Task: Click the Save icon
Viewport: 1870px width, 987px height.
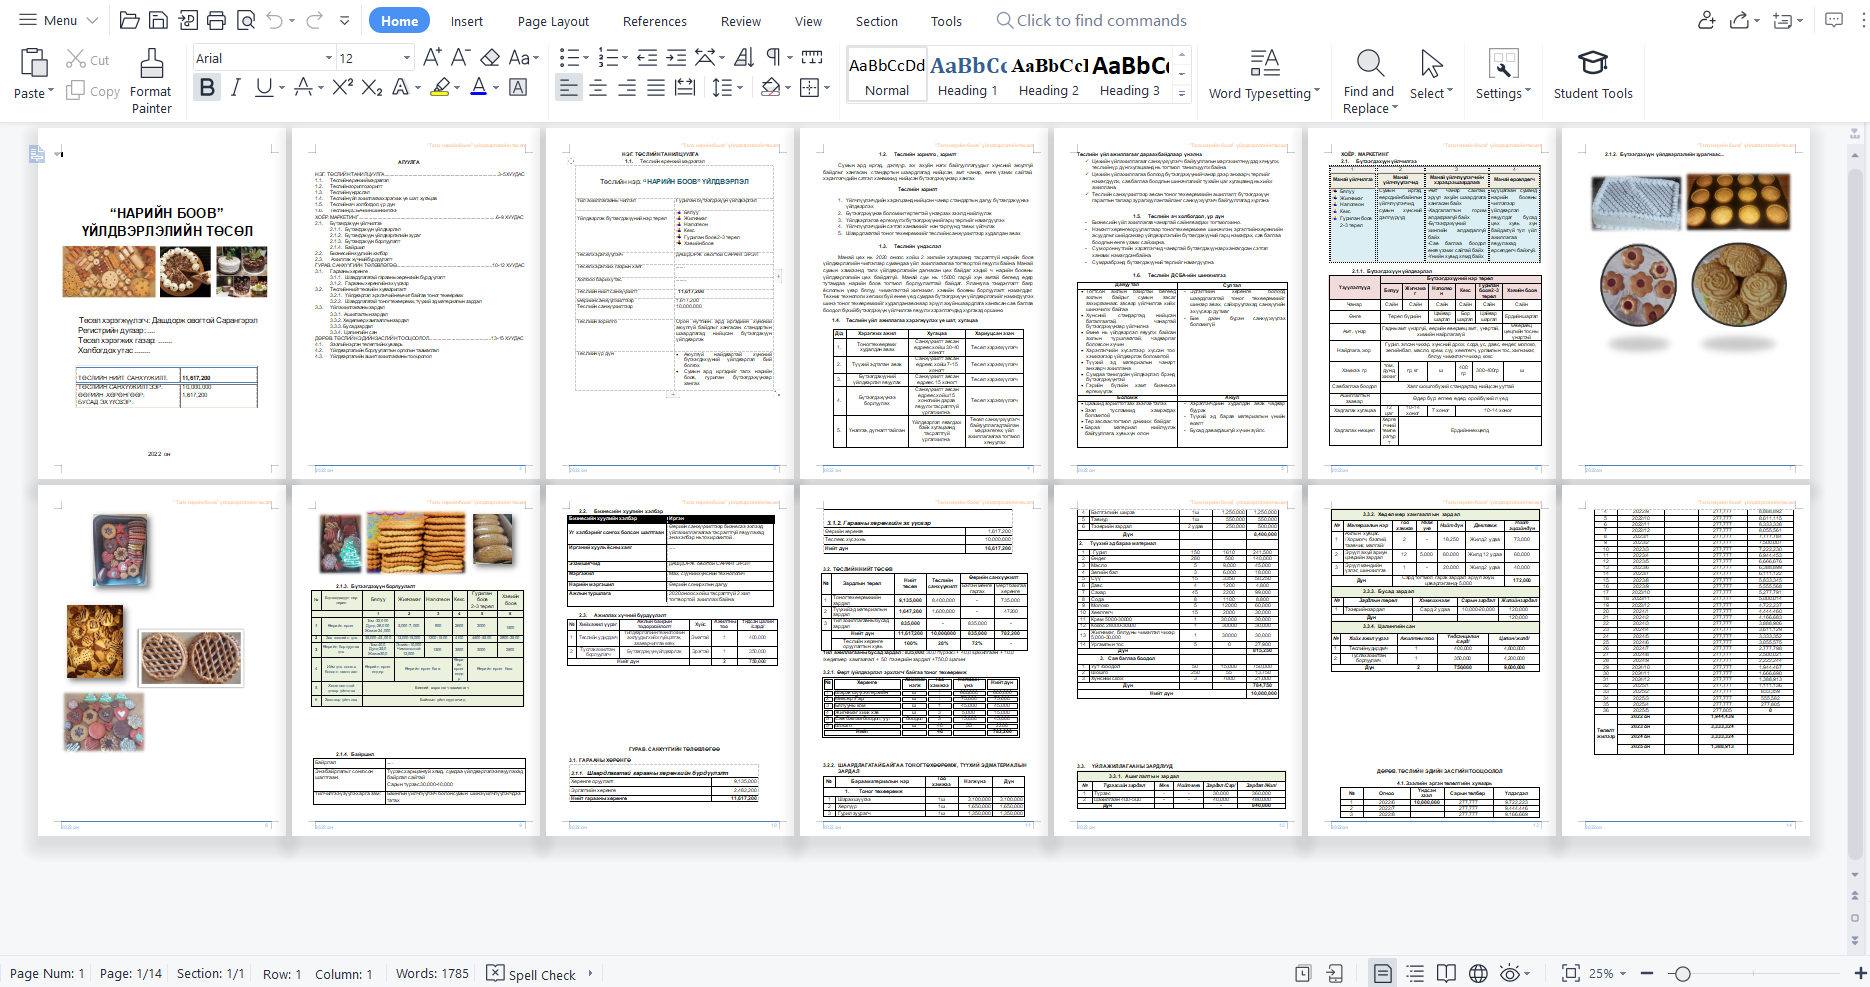Action: [x=158, y=20]
